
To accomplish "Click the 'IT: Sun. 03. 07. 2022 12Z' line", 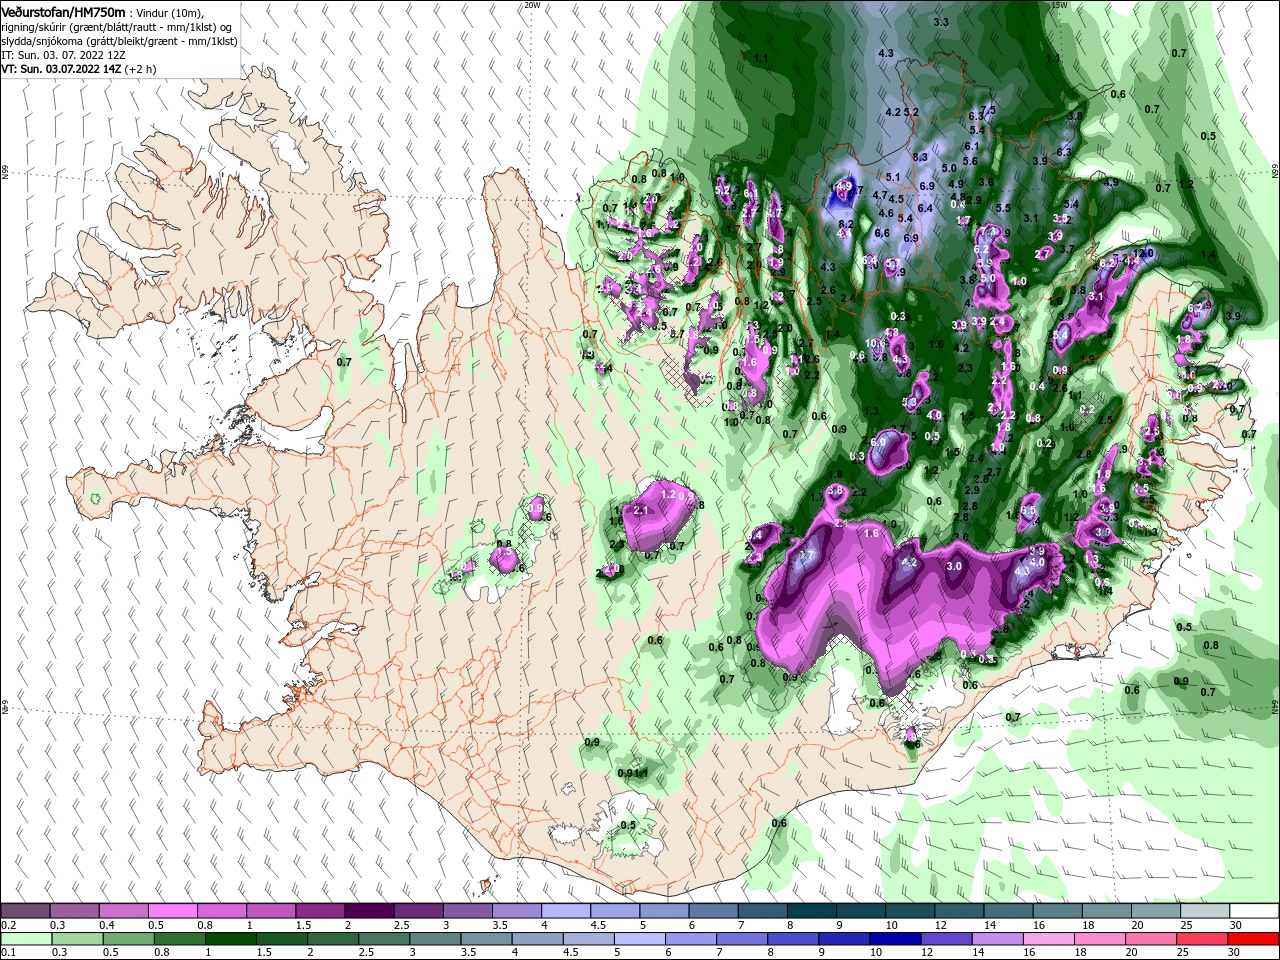I will [x=63, y=55].
